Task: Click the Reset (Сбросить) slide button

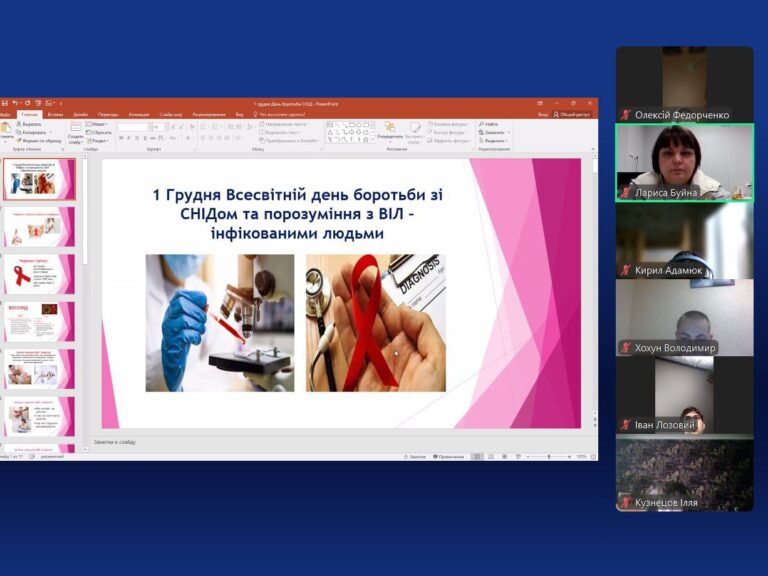Action: [x=100, y=132]
